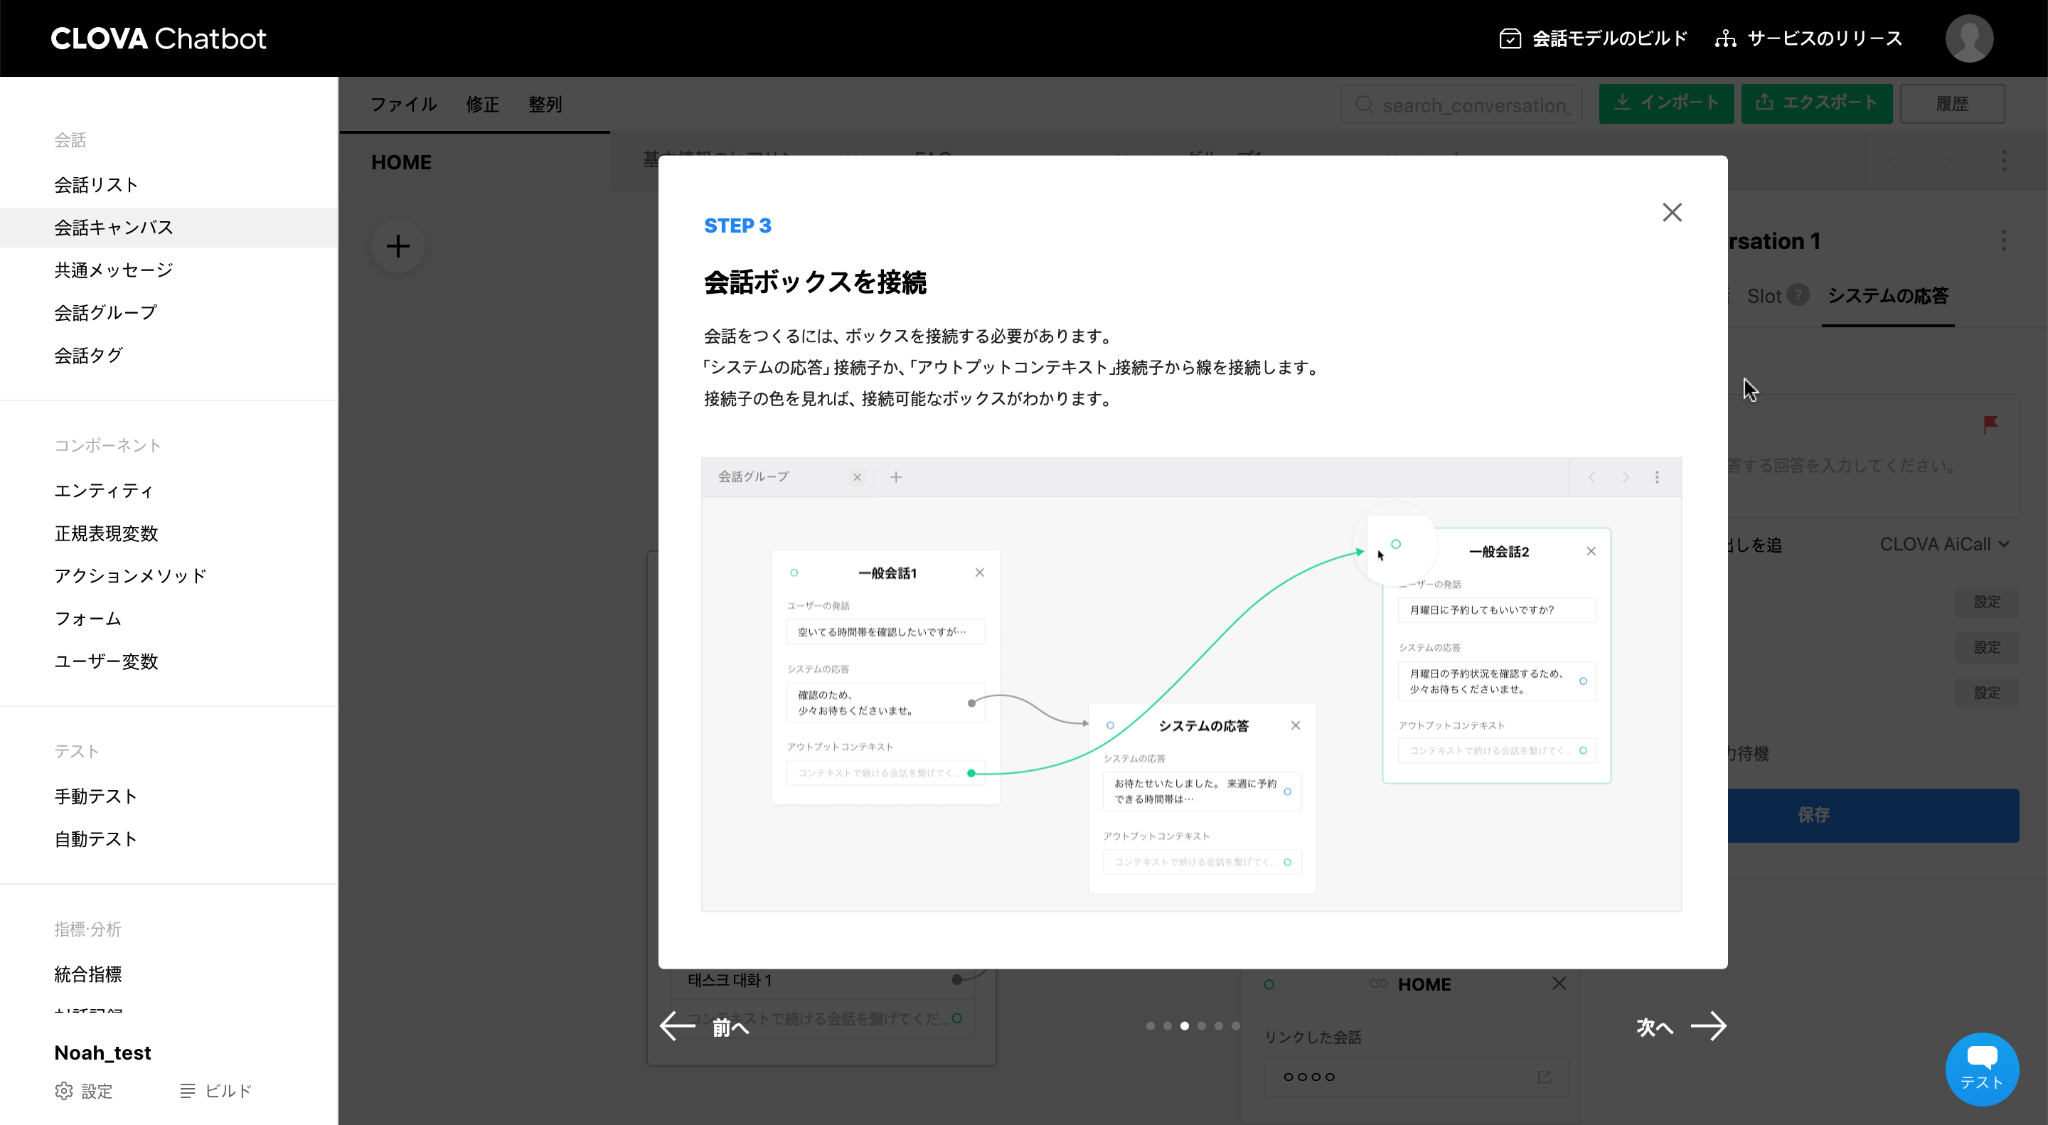Click the first 設定 button
The width and height of the screenshot is (2048, 1125).
coord(1987,602)
